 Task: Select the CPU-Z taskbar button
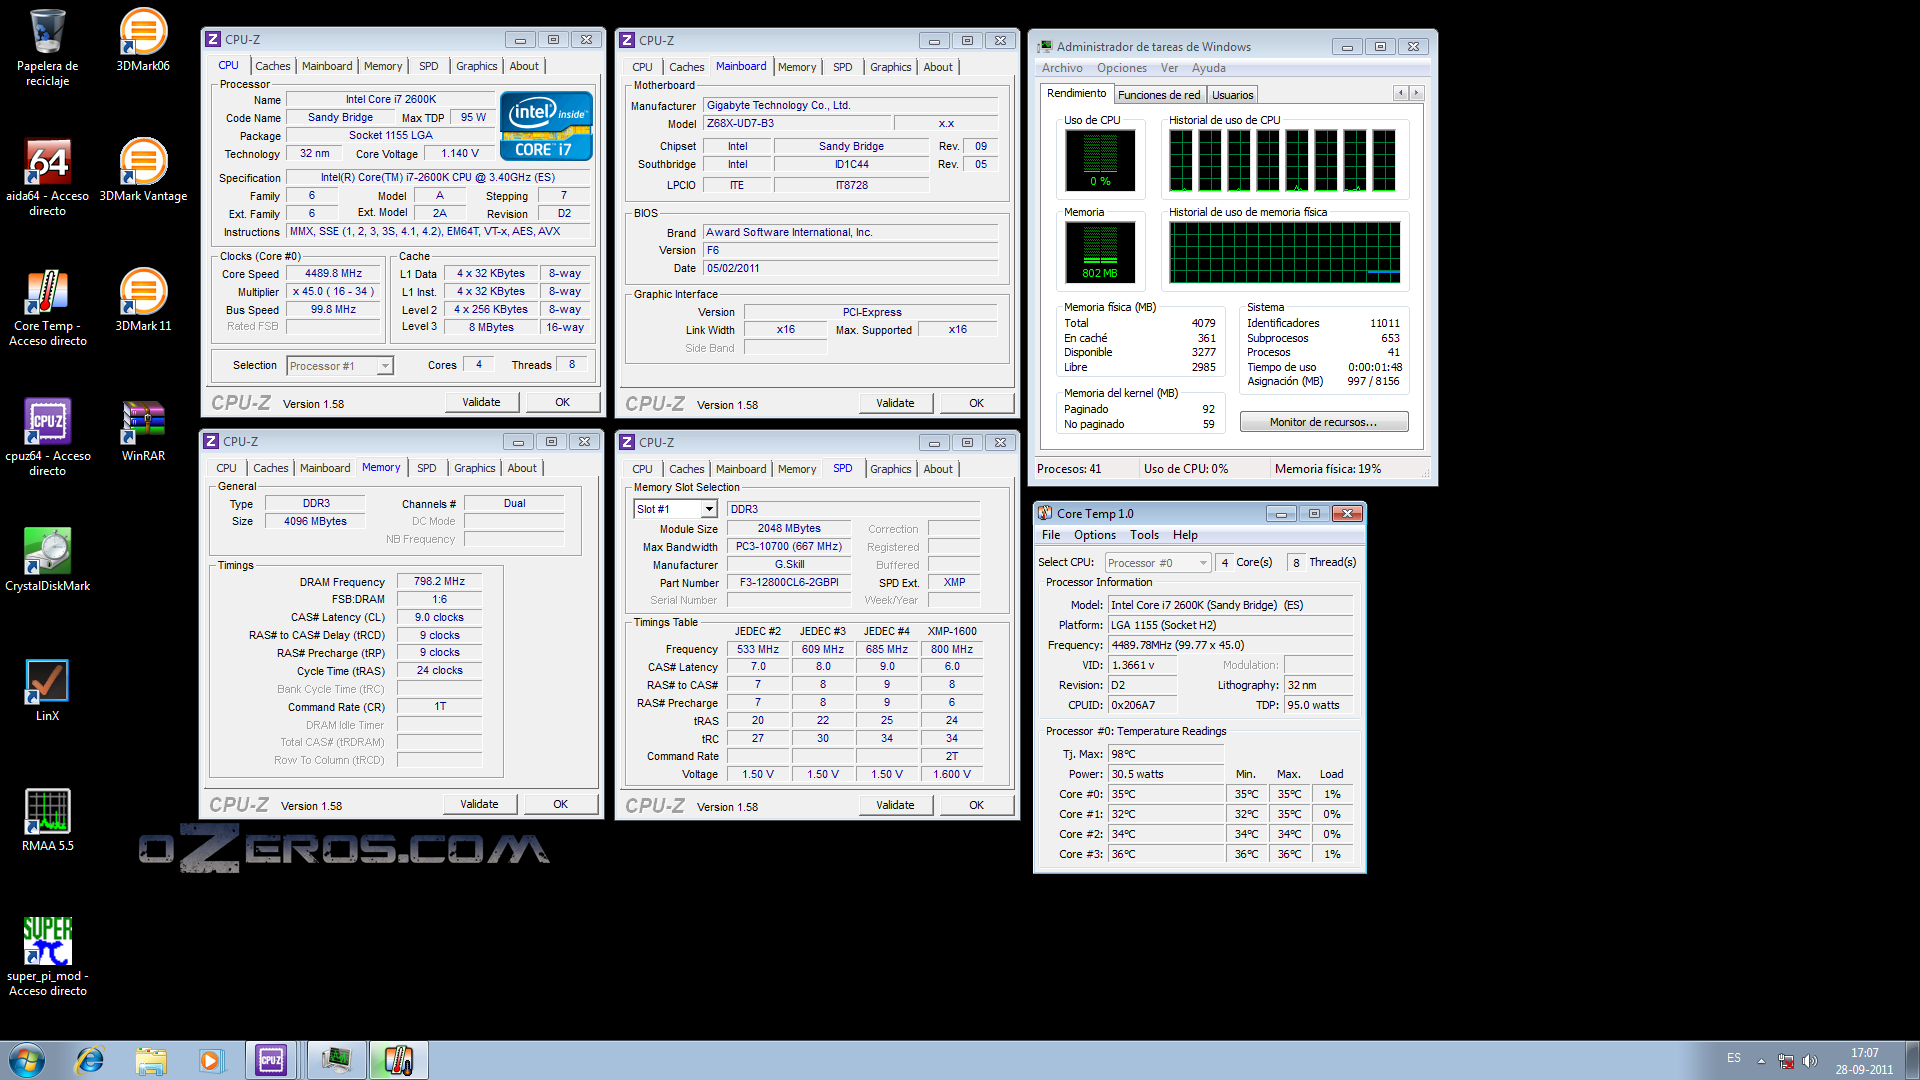[x=271, y=1060]
